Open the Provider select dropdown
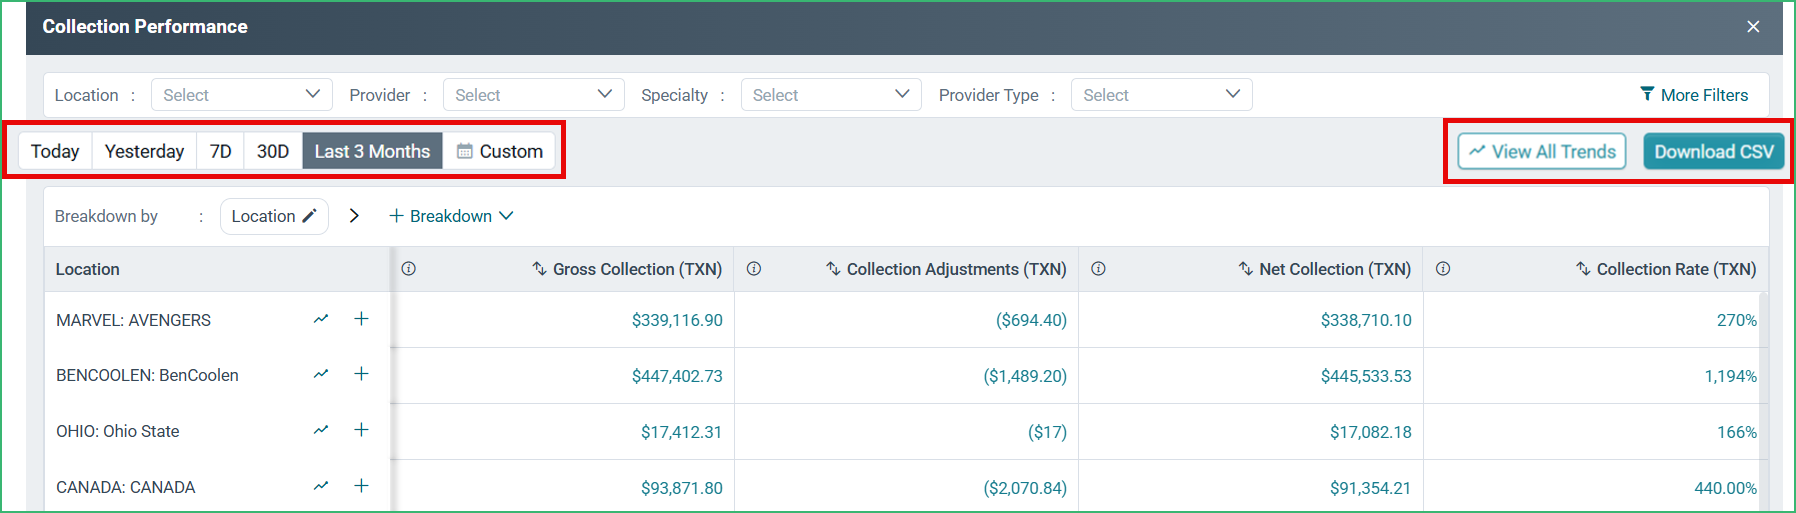This screenshot has width=1796, height=513. (533, 95)
